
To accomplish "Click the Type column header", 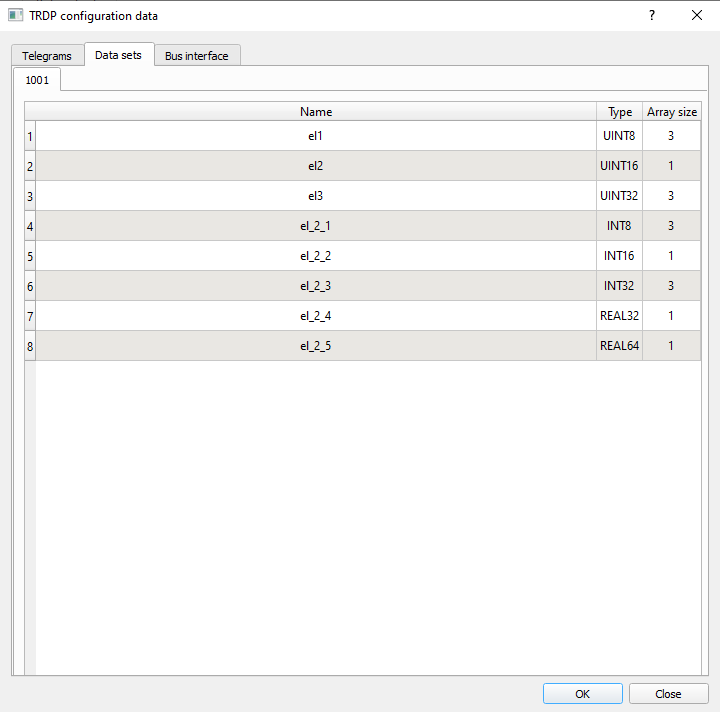I will point(620,112).
